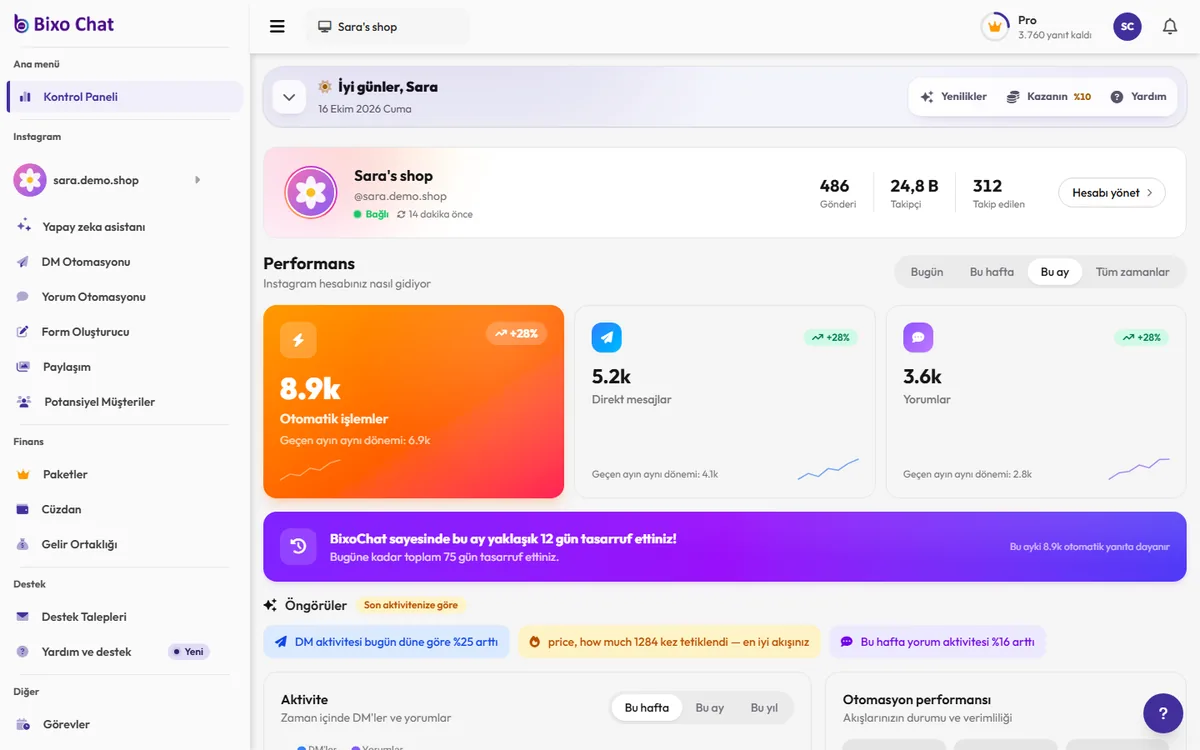Screen dimensions: 1200x750
Task: Open the Sara's shop workspace selector
Action: (x=387, y=27)
